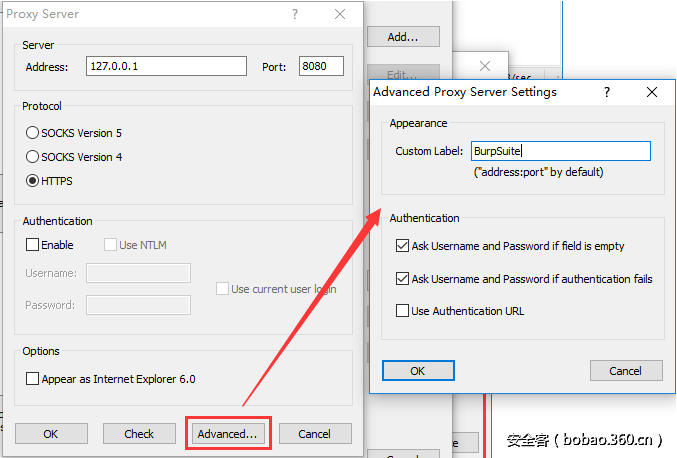Close the Proxy Server dialog
677x458 pixels.
coord(340,14)
